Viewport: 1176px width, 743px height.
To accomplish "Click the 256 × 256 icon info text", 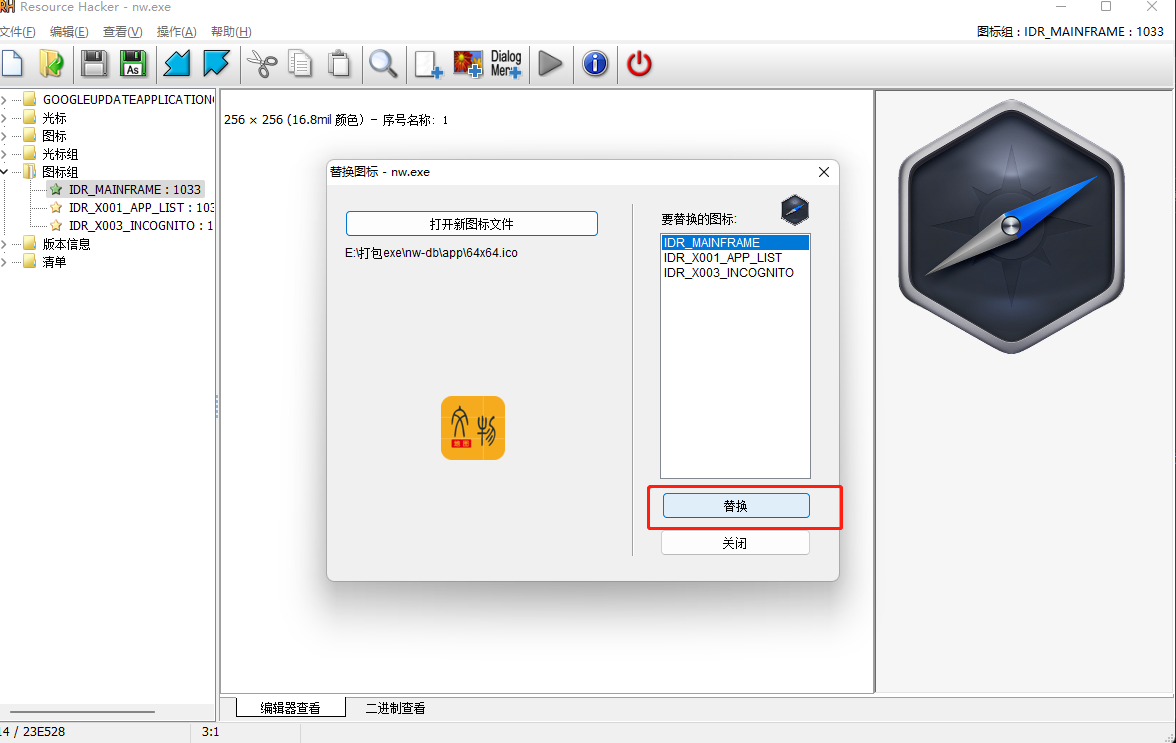I will coord(335,120).
